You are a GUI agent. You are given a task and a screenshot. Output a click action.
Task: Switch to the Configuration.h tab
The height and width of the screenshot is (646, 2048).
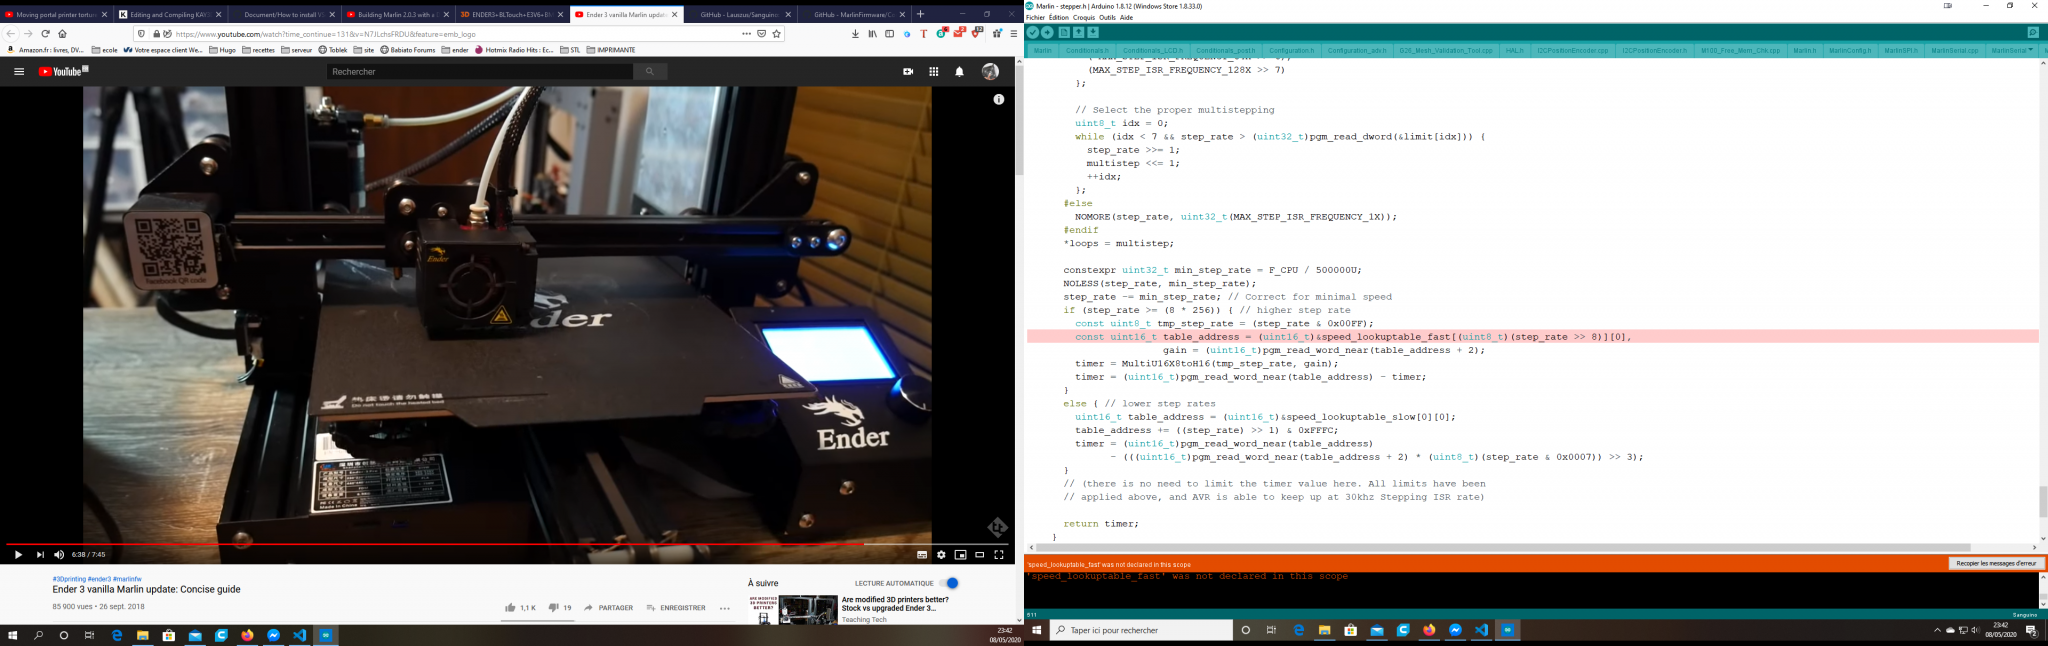coord(1291,50)
